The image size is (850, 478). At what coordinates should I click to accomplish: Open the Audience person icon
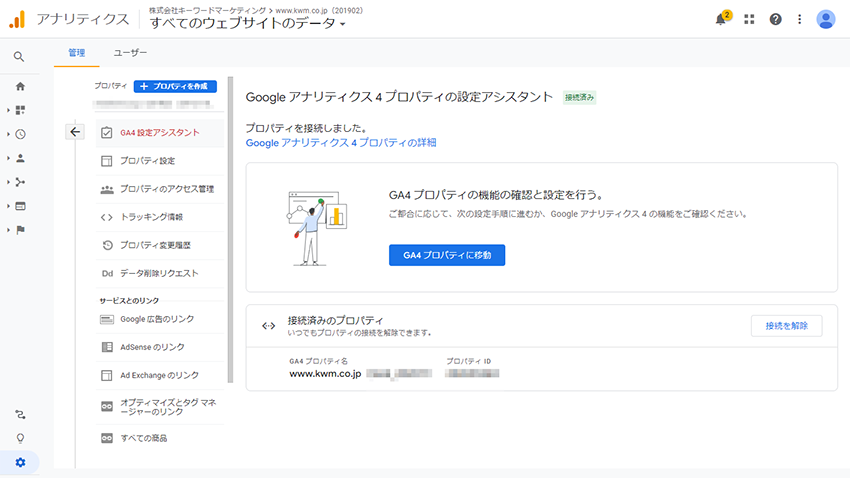tap(21, 158)
